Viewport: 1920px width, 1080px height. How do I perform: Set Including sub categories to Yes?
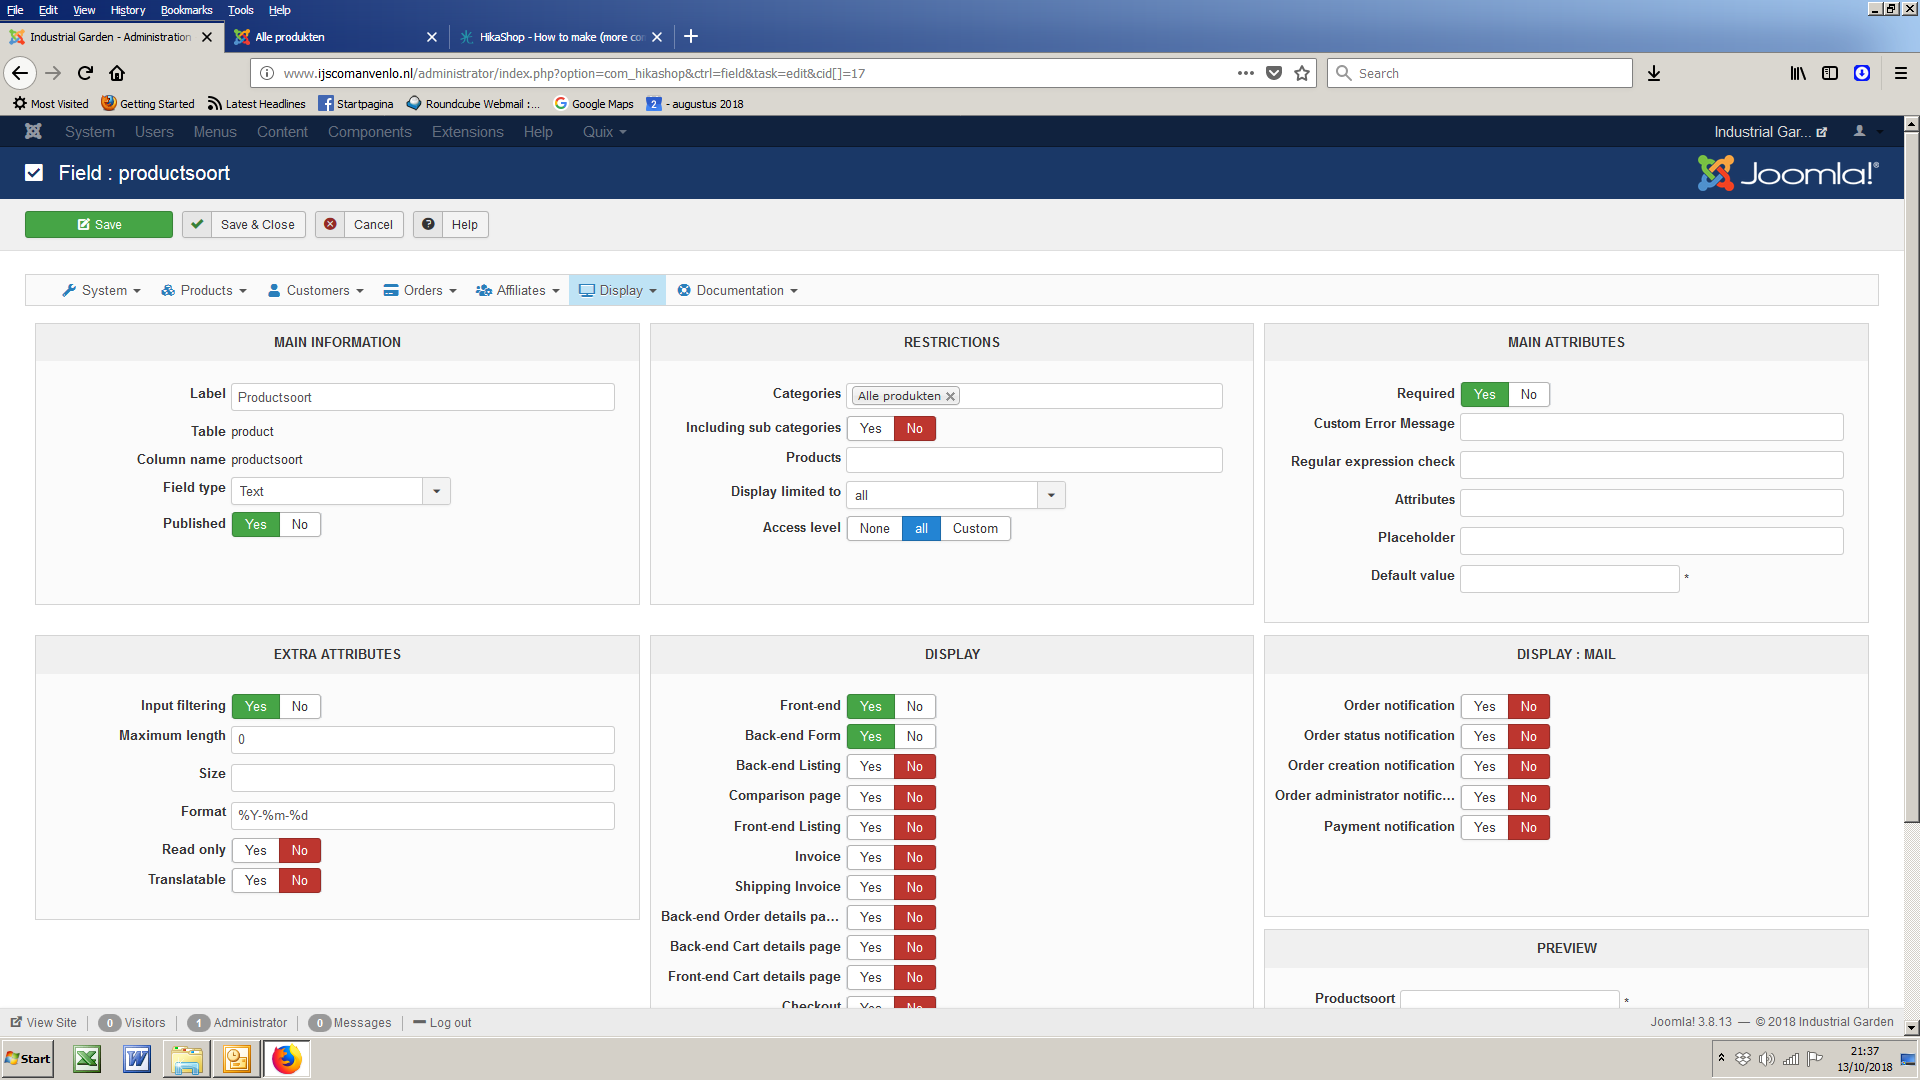click(871, 428)
